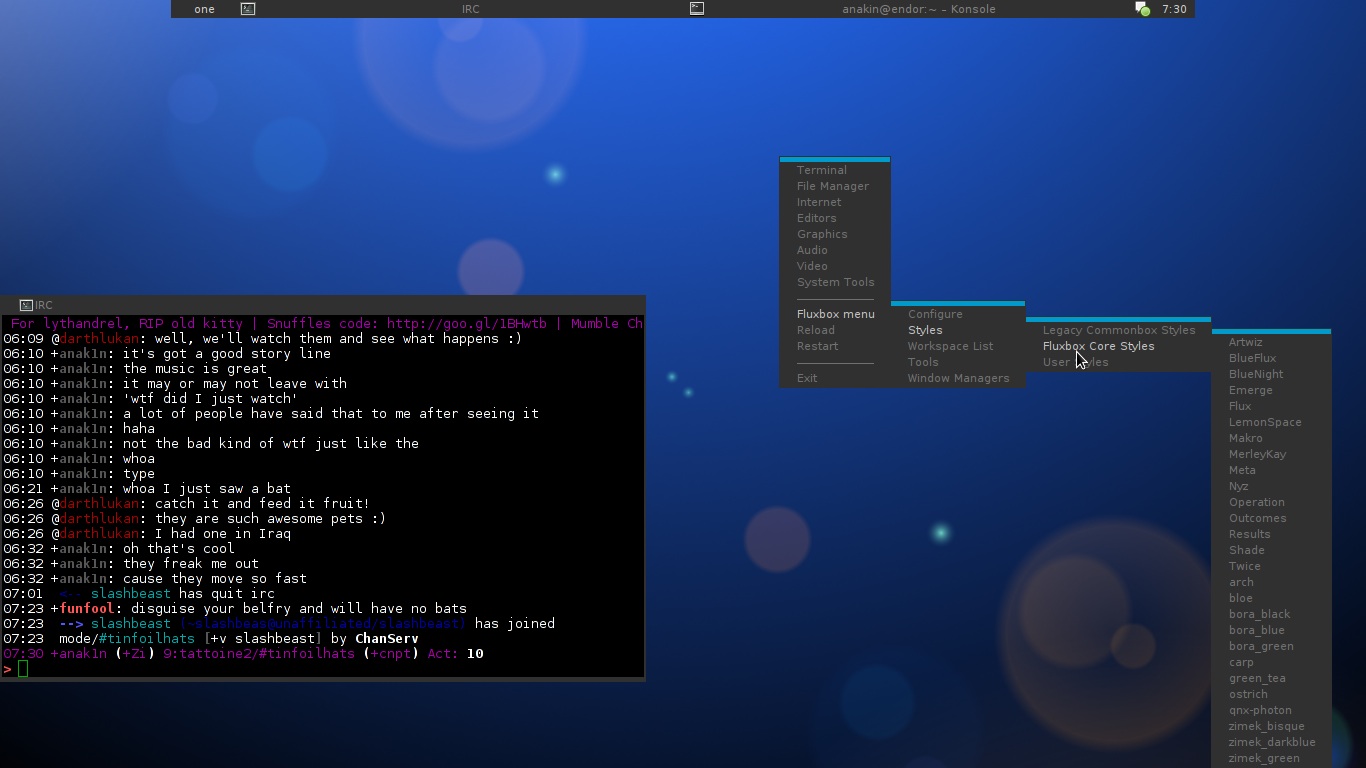Viewport: 1366px width, 768px height.
Task: Select the BlueNight style
Action: pyautogui.click(x=1255, y=374)
